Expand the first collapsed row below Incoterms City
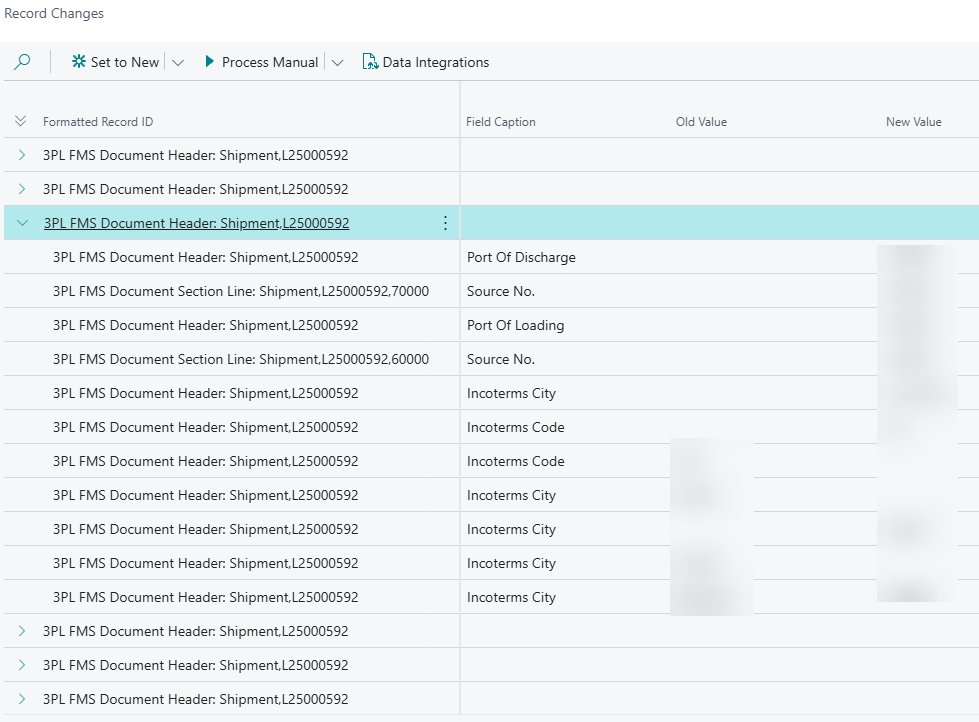The height and width of the screenshot is (722, 979). (x=22, y=631)
